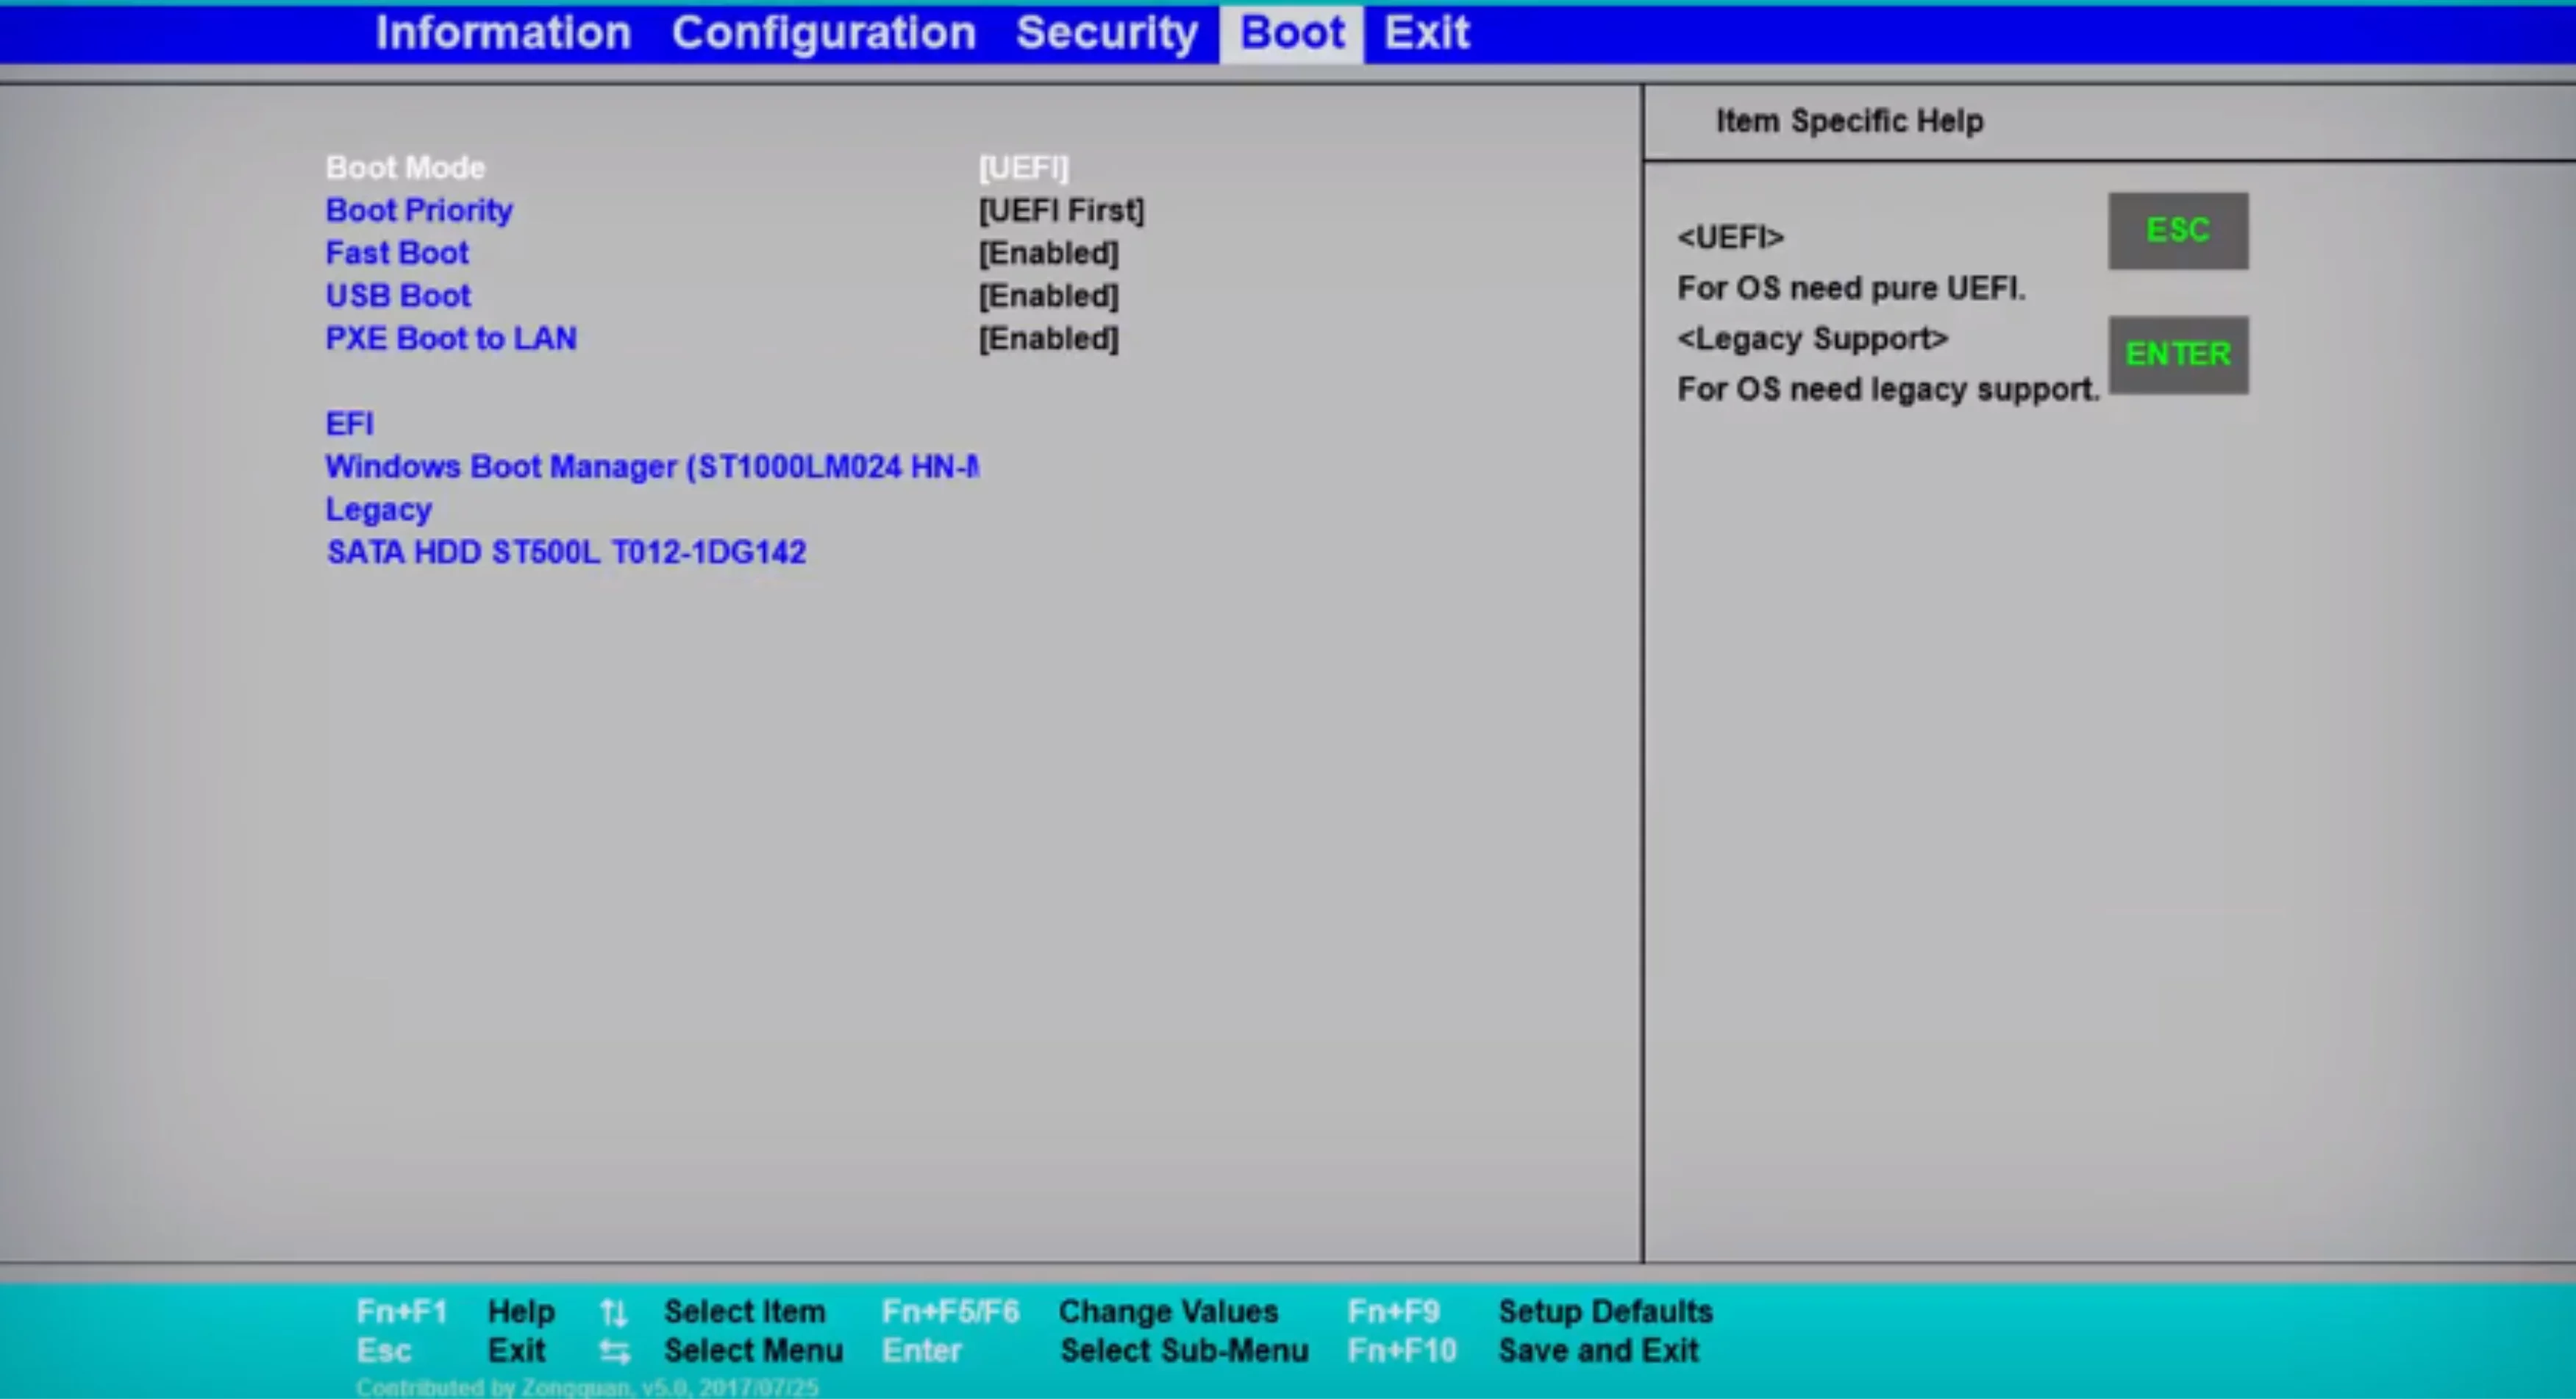Click 'For OS need legacy support.' text
The height and width of the screenshot is (1399, 2576).
coord(1888,389)
